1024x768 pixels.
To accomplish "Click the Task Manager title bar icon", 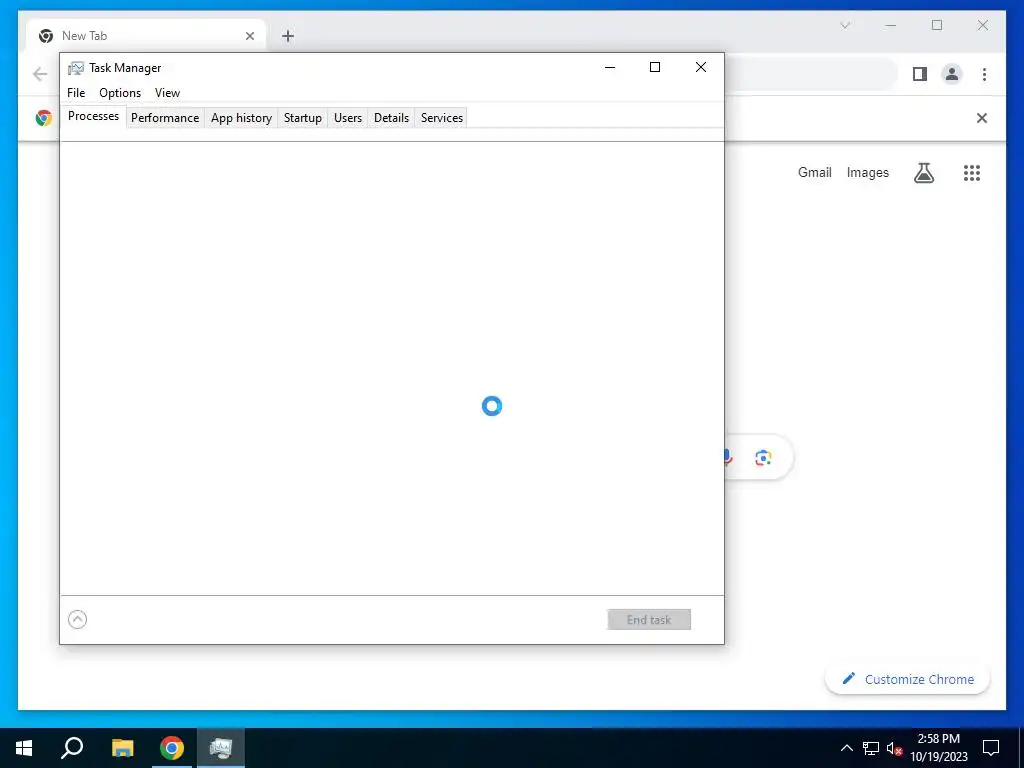I will (x=76, y=68).
